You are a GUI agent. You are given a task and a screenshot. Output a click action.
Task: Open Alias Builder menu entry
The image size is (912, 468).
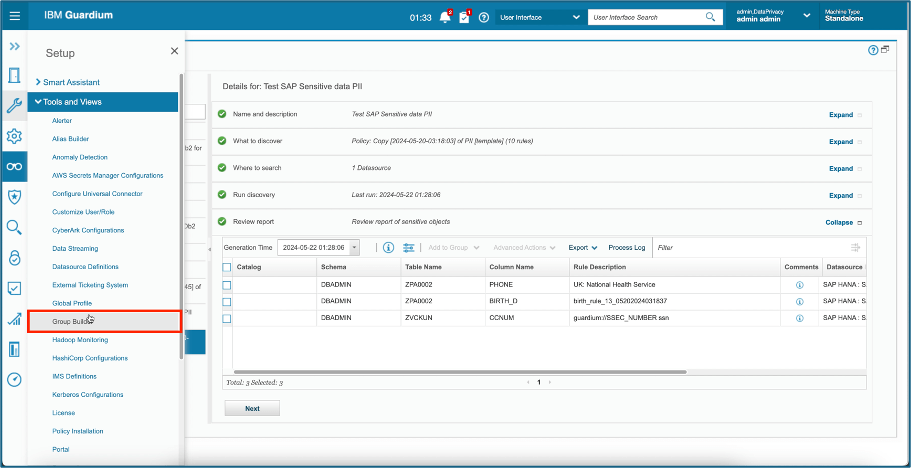[70, 139]
